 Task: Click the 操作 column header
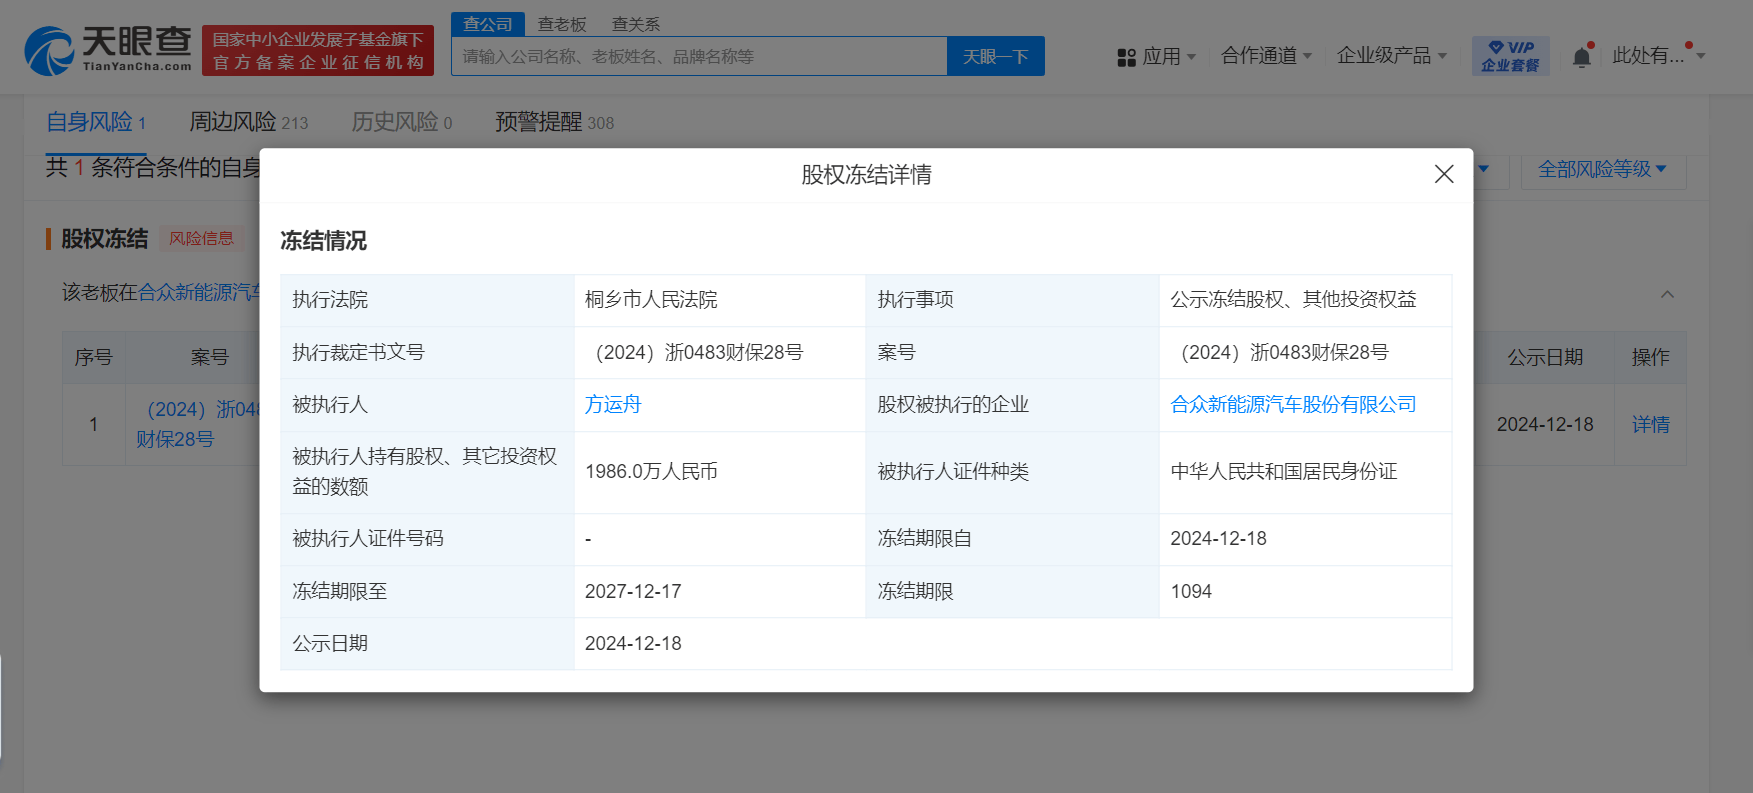1651,357
